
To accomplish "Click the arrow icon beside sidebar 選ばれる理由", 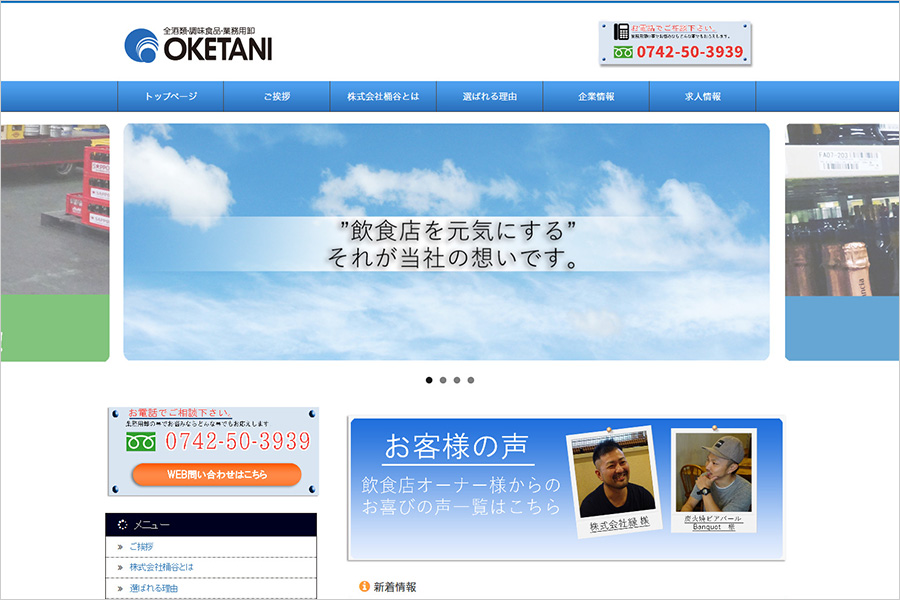I will (x=120, y=589).
